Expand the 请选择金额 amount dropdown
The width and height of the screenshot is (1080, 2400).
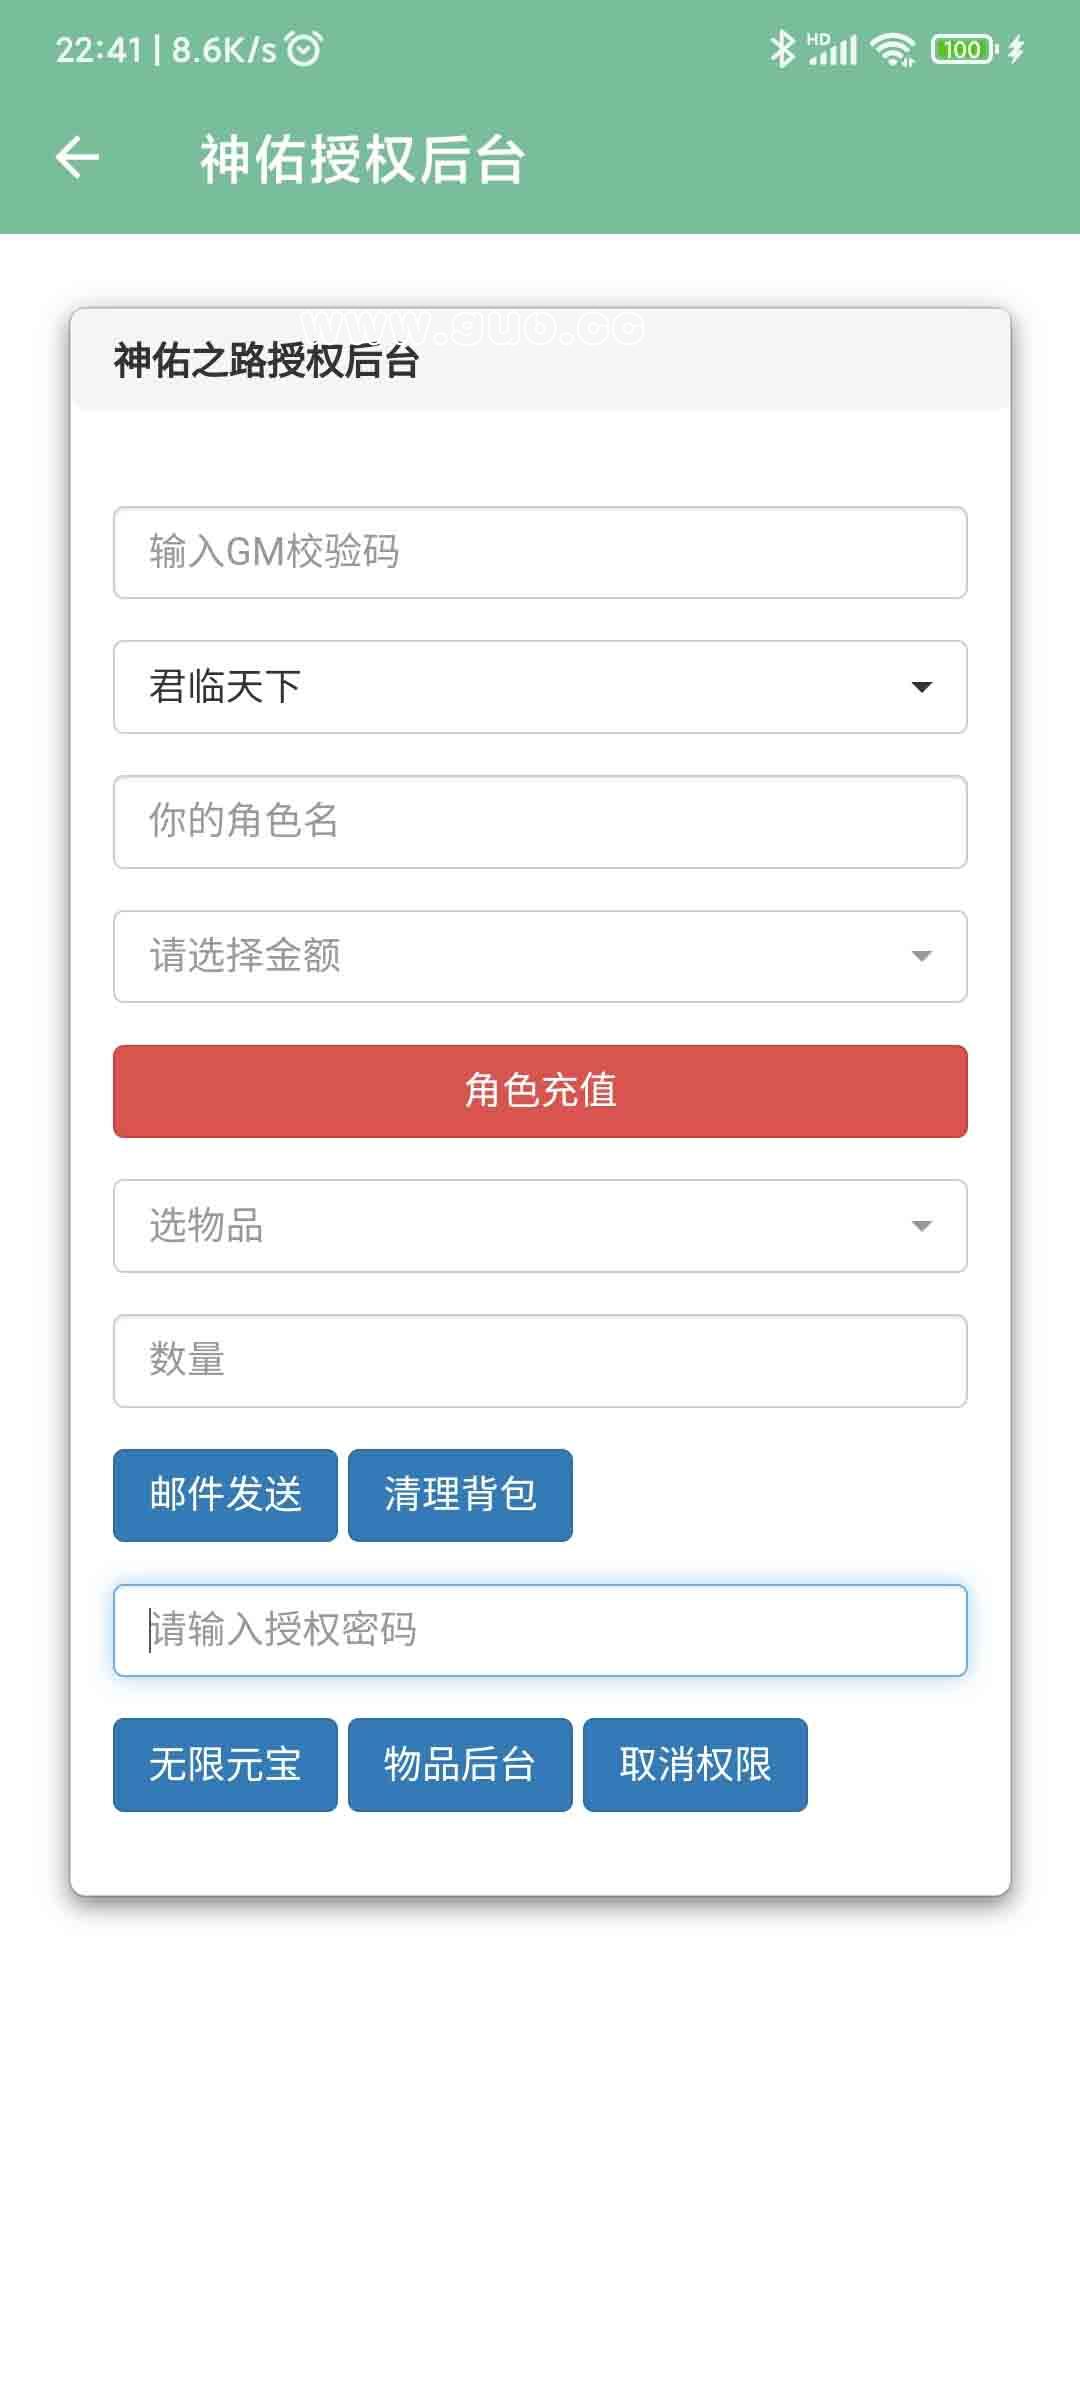tap(540, 956)
